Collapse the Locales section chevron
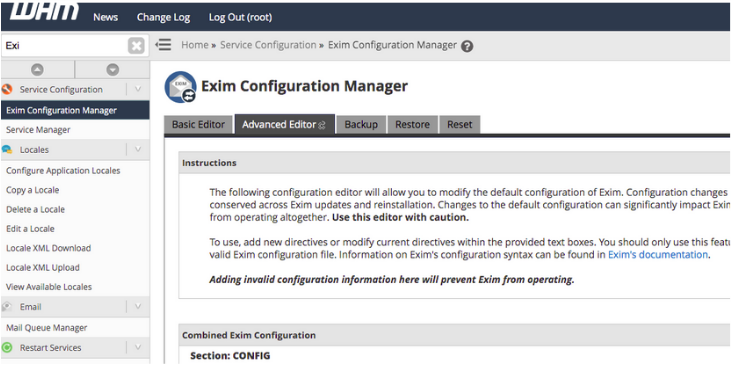The height and width of the screenshot is (373, 731). pyautogui.click(x=138, y=150)
